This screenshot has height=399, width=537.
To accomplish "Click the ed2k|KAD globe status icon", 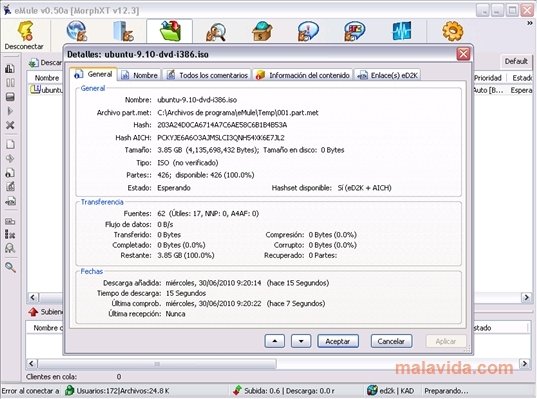I will [x=372, y=390].
